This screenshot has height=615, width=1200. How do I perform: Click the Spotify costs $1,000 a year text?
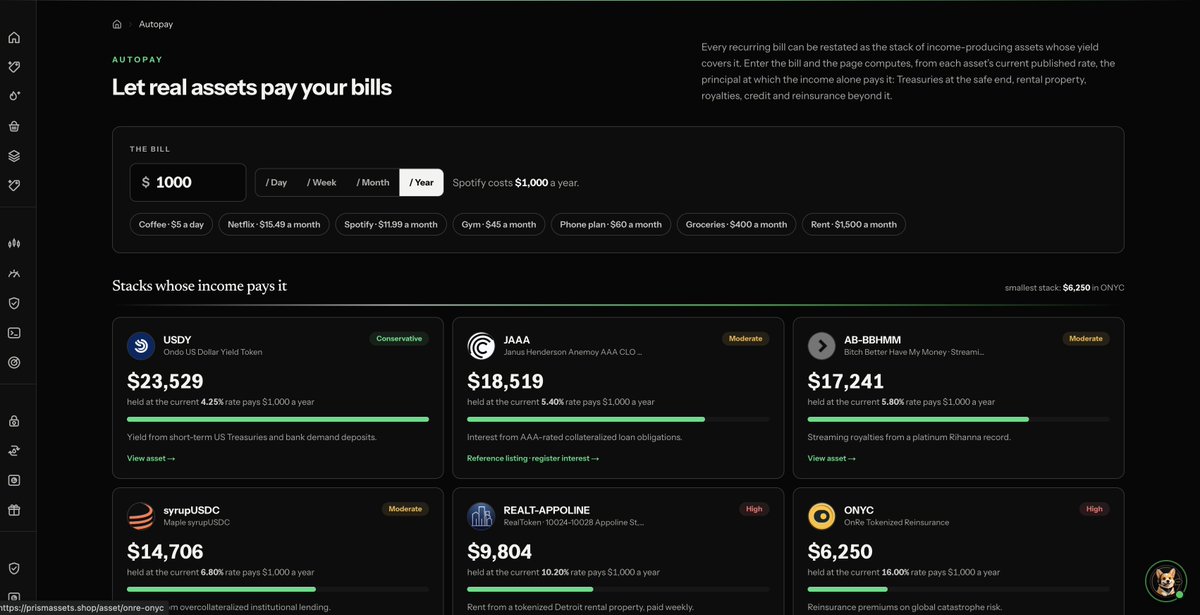click(515, 183)
